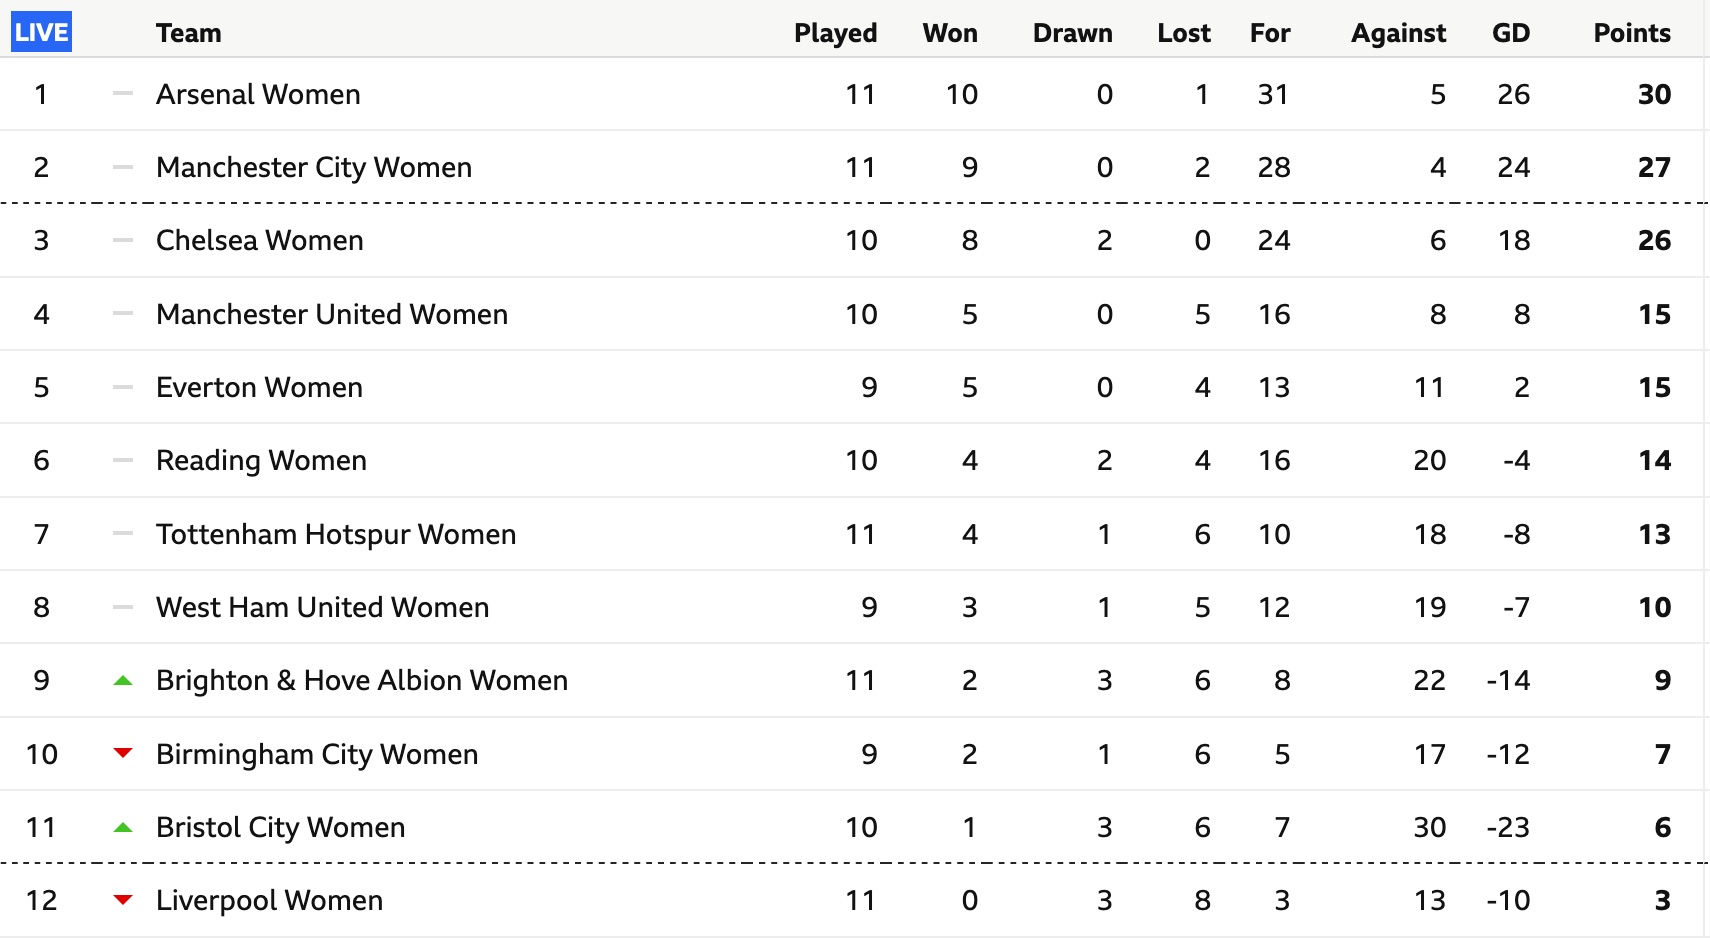
Task: Open Arsenal Women team link
Action: [258, 94]
